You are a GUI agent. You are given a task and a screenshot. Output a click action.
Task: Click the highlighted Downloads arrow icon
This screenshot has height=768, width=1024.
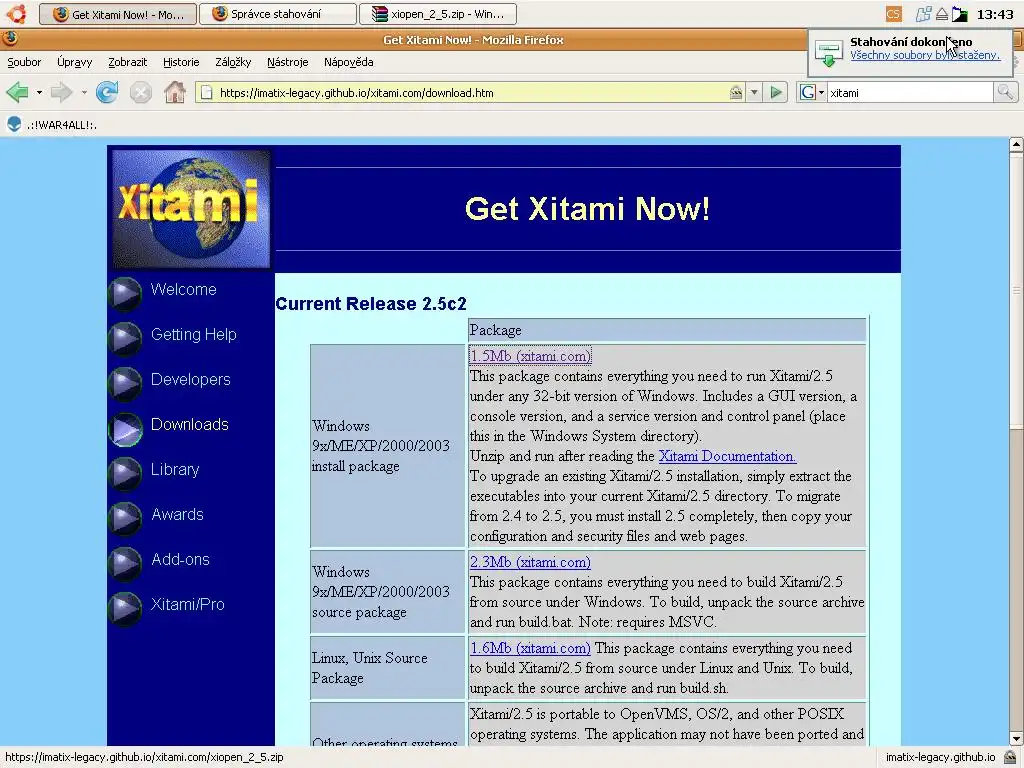[125, 429]
